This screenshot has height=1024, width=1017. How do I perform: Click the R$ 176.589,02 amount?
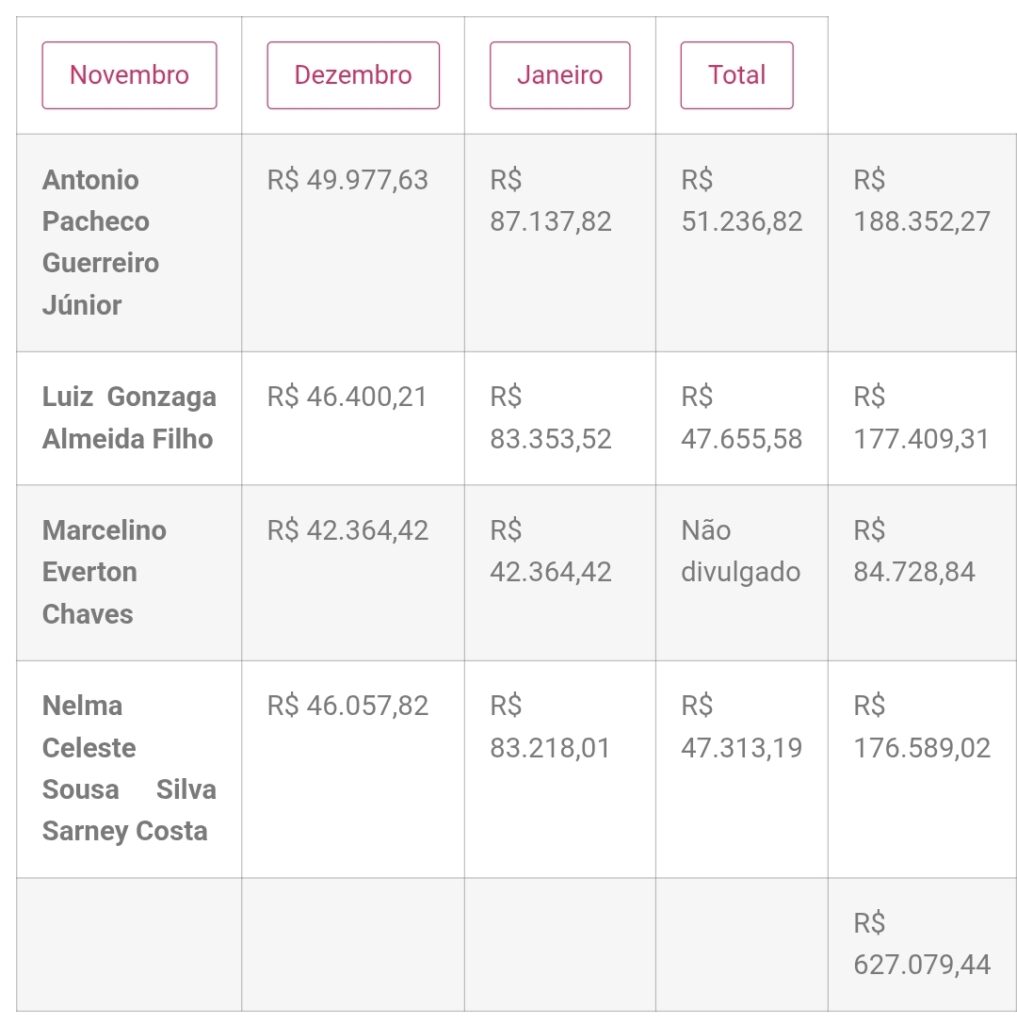pyautogui.click(x=921, y=727)
